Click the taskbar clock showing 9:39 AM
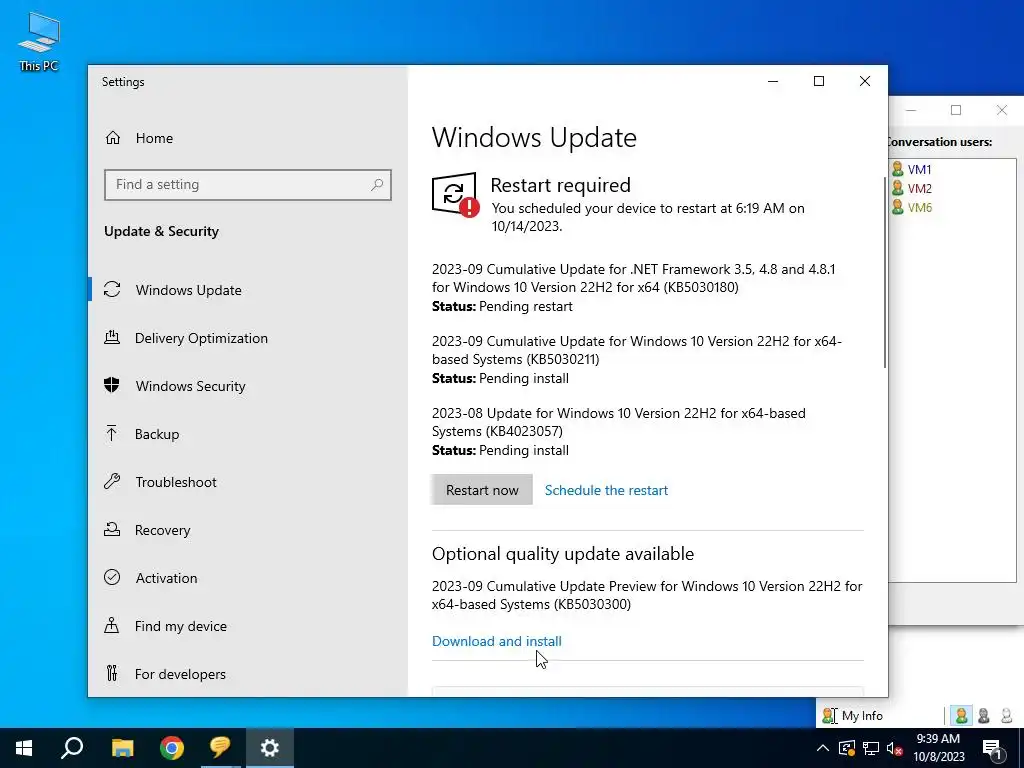 coord(938,748)
